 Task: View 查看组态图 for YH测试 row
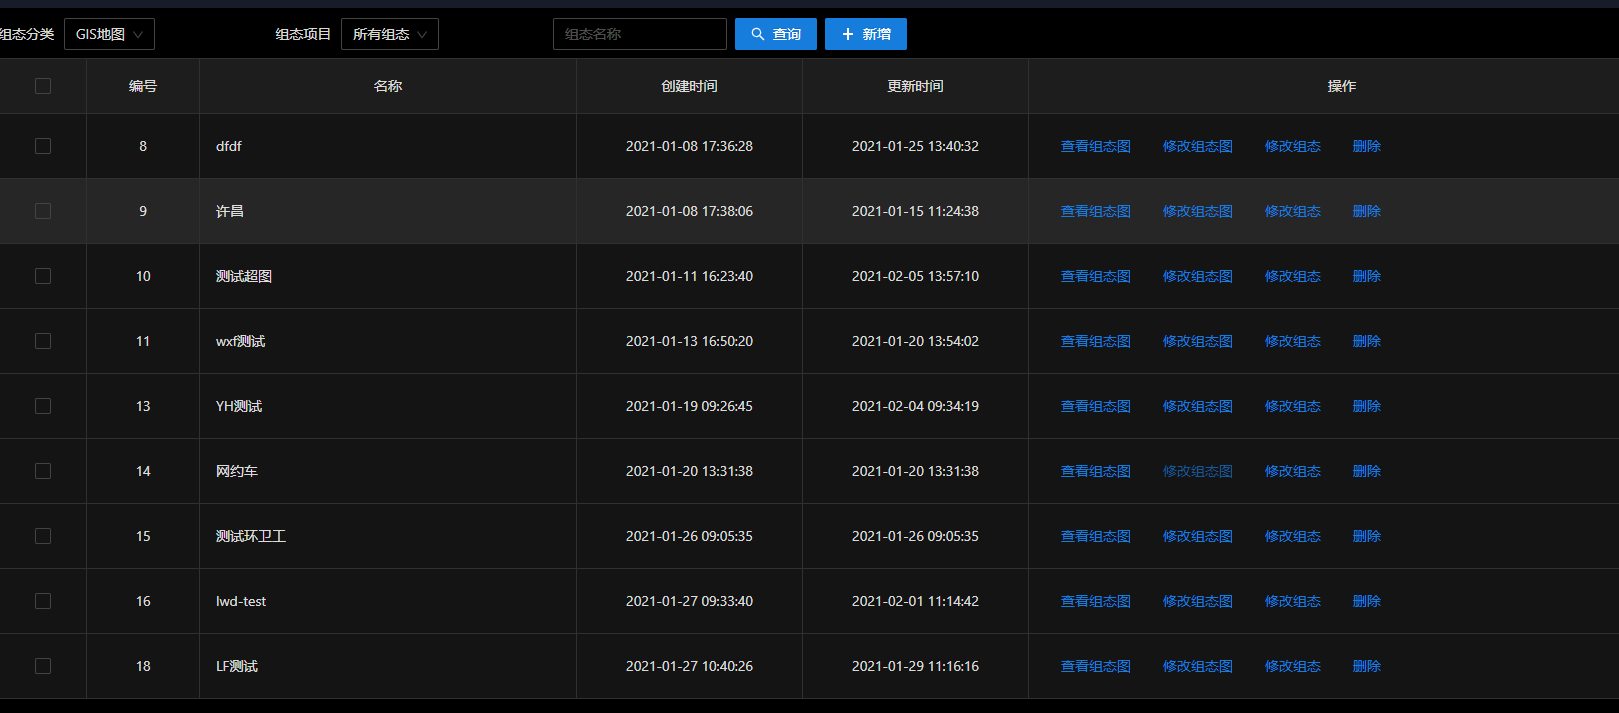point(1096,406)
